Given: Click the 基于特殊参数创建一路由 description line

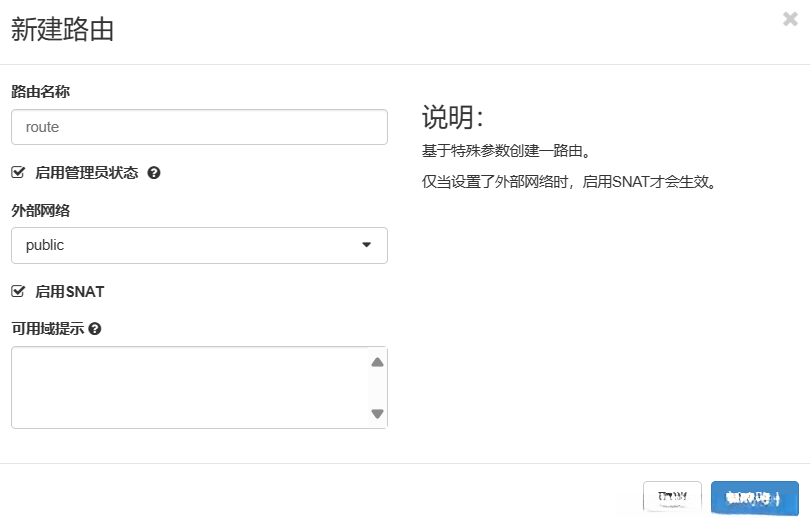Looking at the screenshot, I should [x=506, y=151].
